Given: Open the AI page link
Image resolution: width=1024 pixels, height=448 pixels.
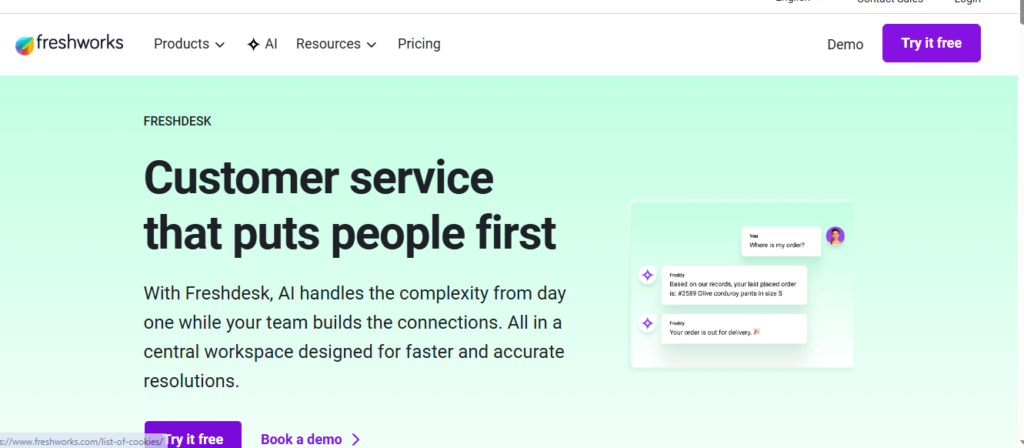Looking at the screenshot, I should [x=263, y=44].
